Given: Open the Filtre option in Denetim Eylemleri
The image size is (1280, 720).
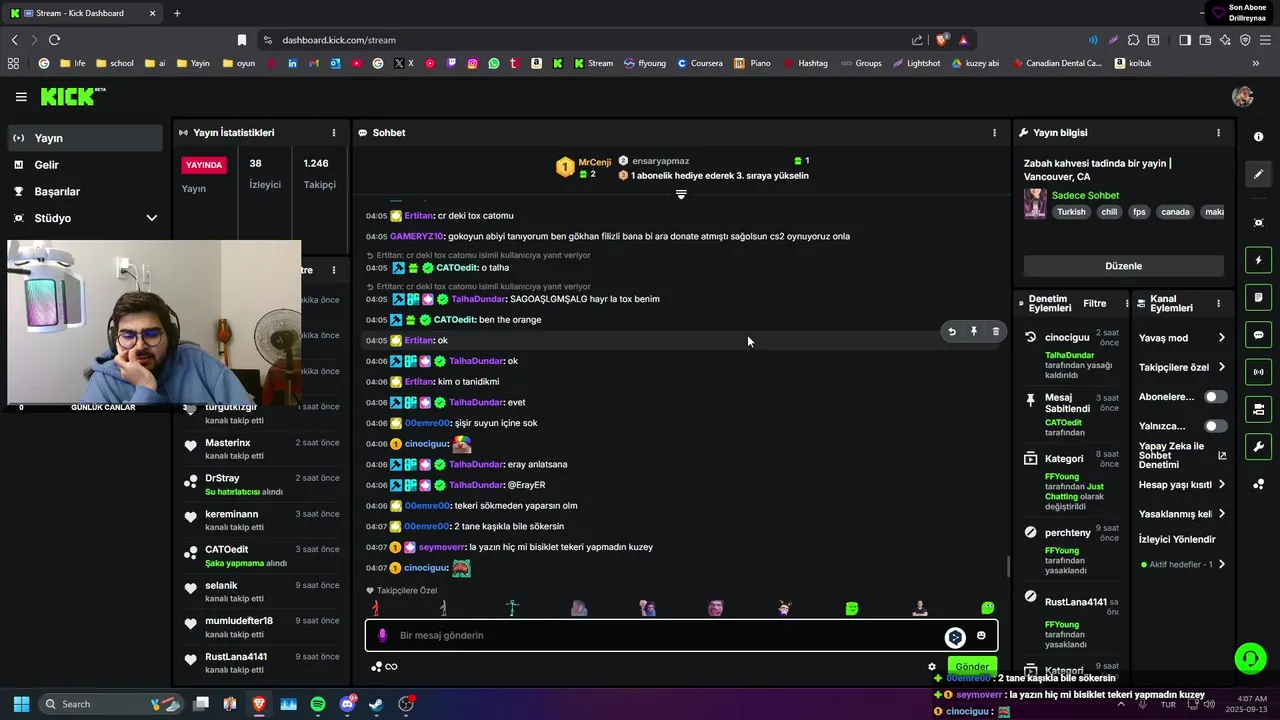Looking at the screenshot, I should [1094, 303].
